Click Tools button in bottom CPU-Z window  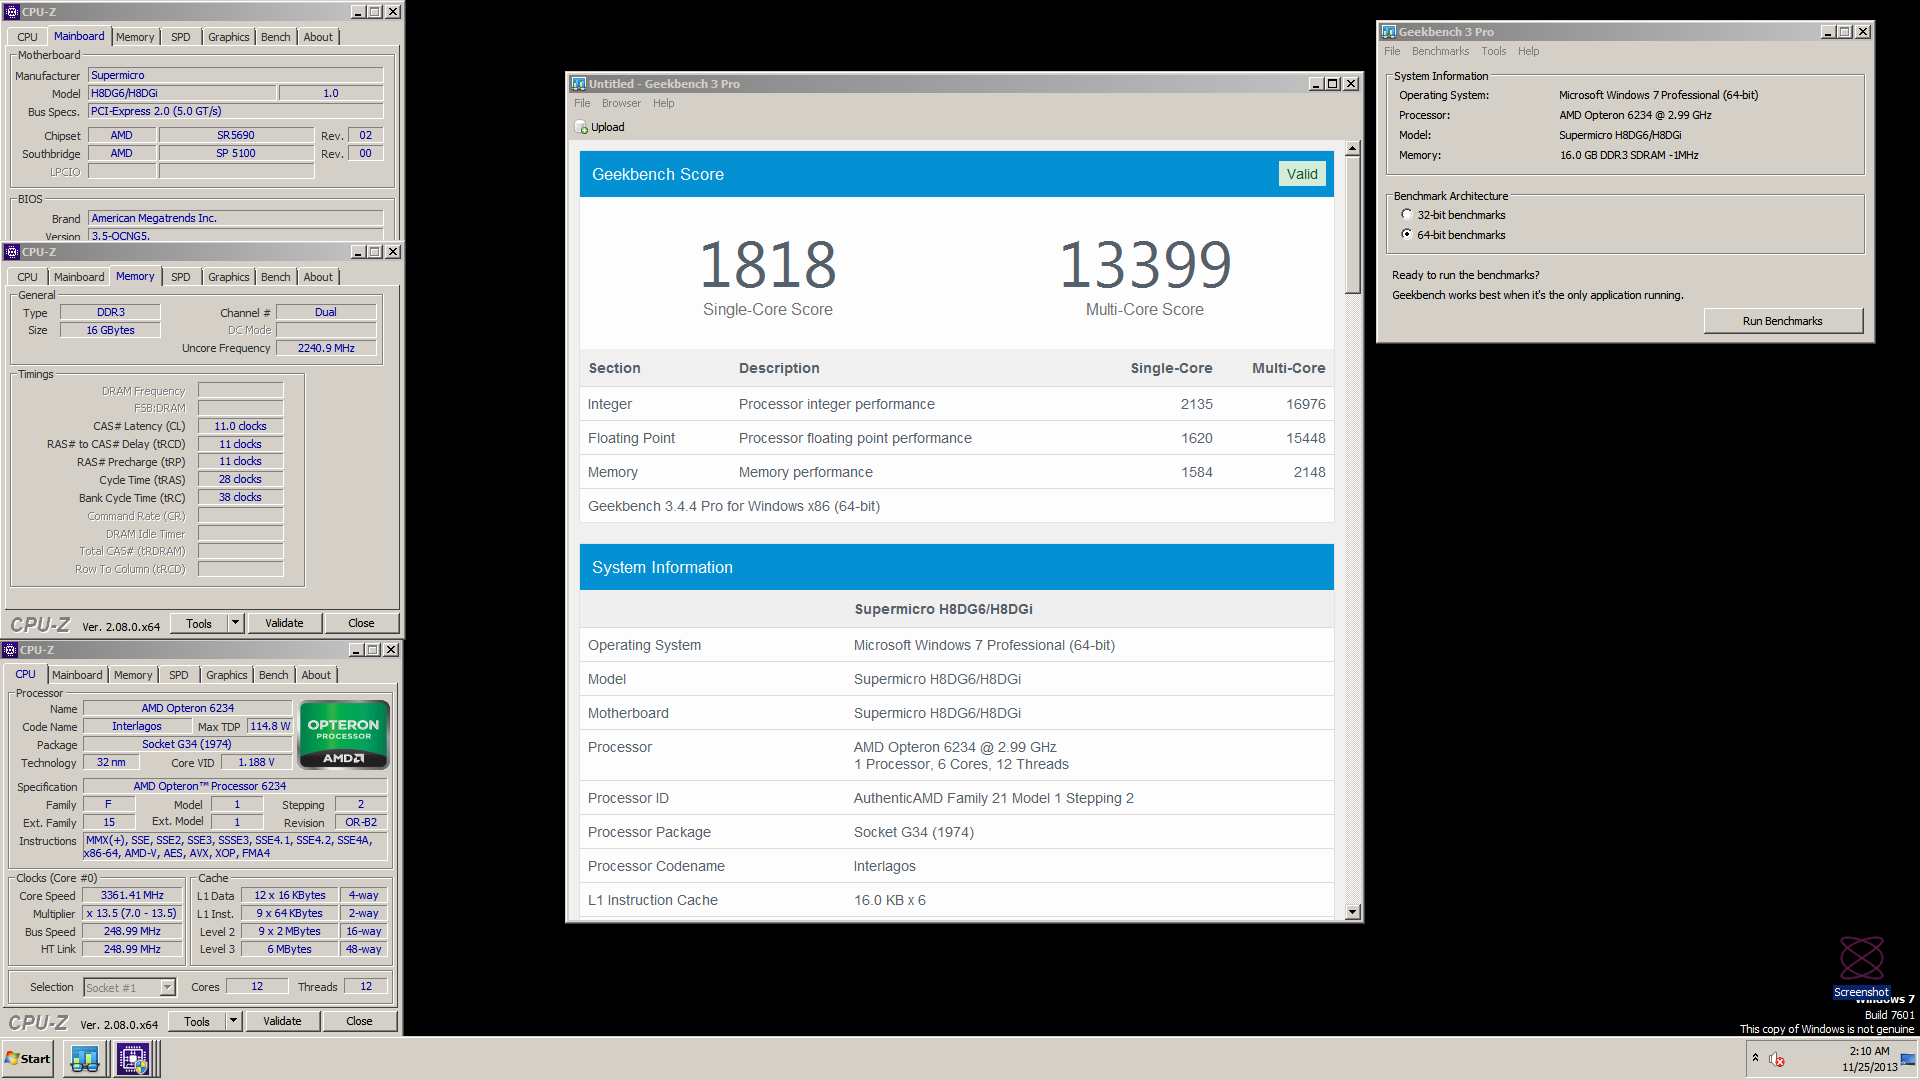tap(197, 1021)
